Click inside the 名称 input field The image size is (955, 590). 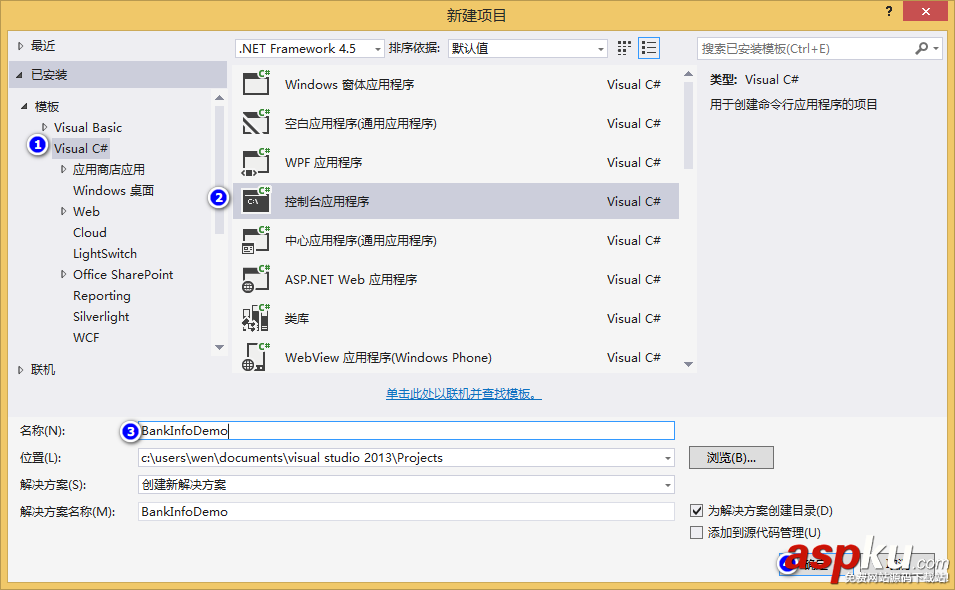(400, 430)
